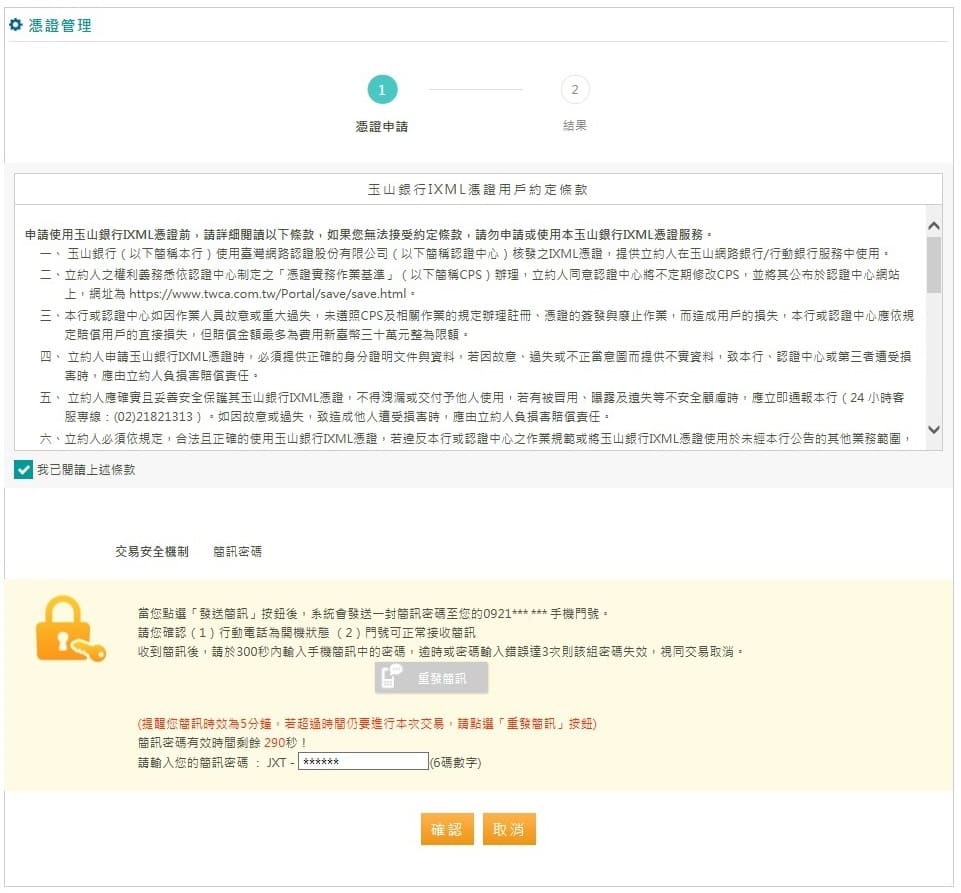Click the gear icon beside 憑證管理
The width and height of the screenshot is (961, 893).
click(15, 25)
